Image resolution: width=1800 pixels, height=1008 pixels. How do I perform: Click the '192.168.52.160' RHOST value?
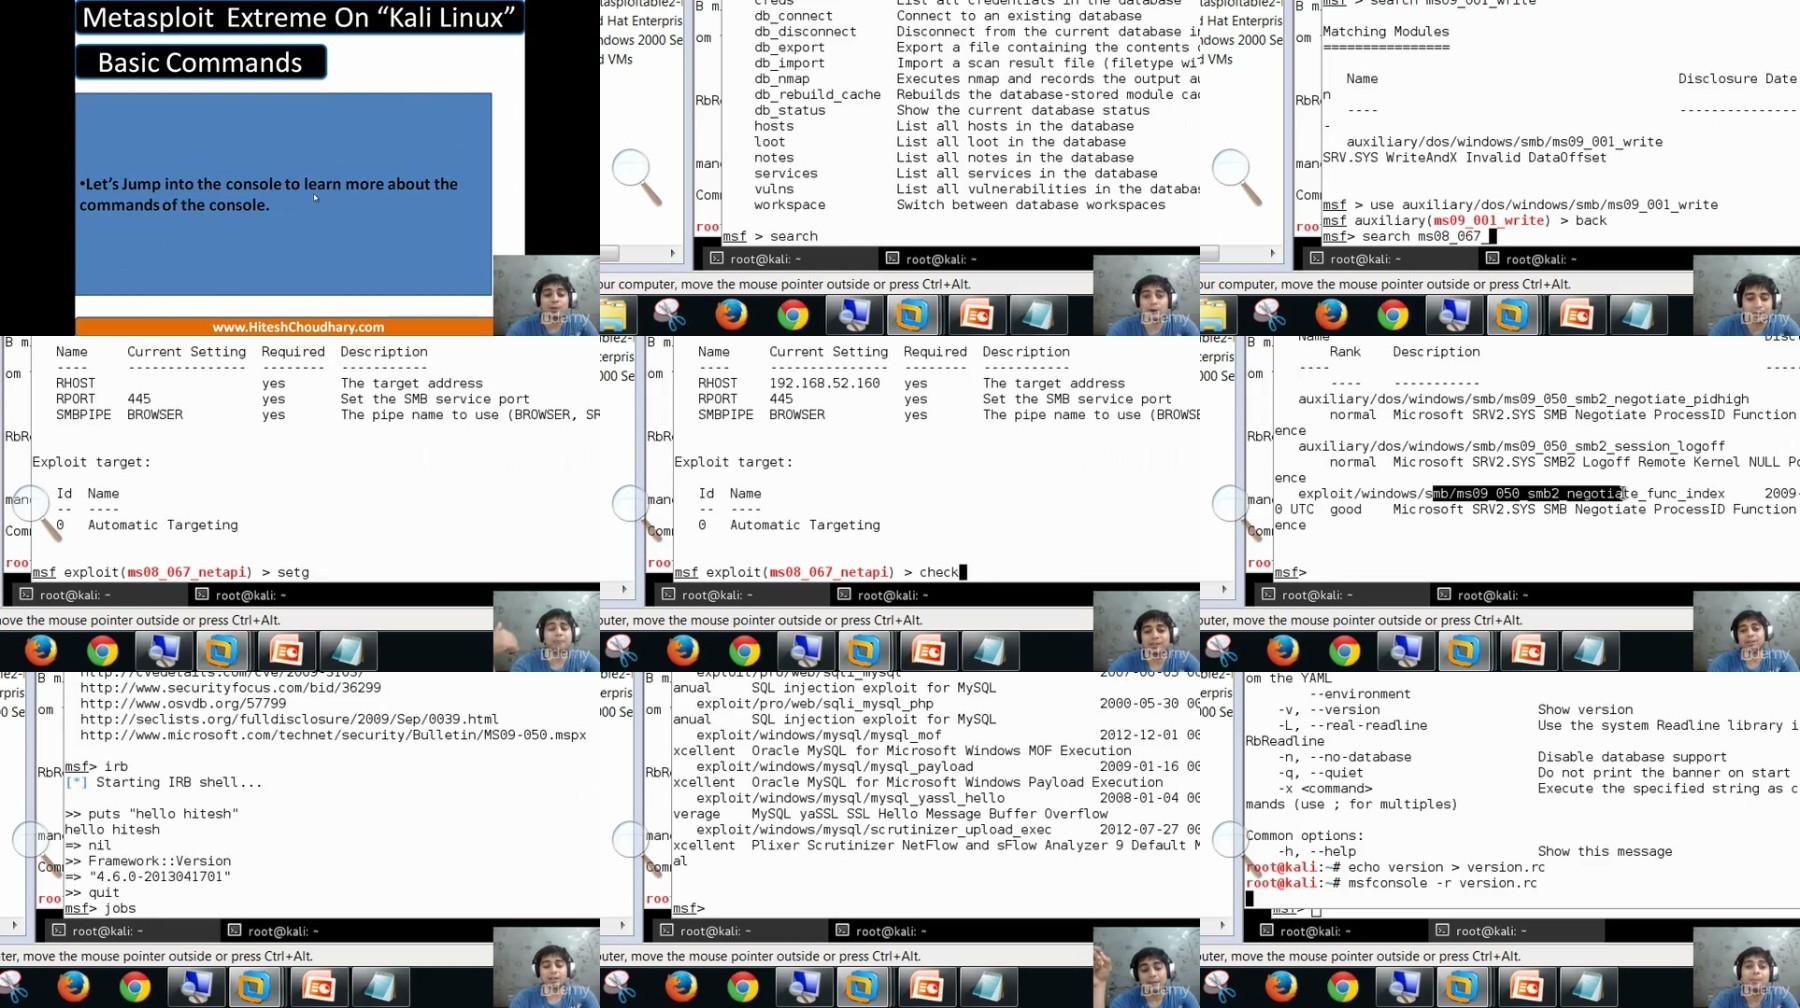tap(825, 383)
